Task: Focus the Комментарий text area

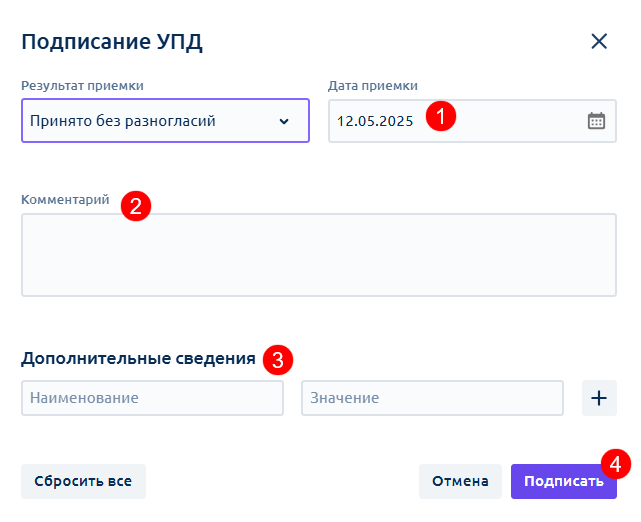Action: coord(319,255)
